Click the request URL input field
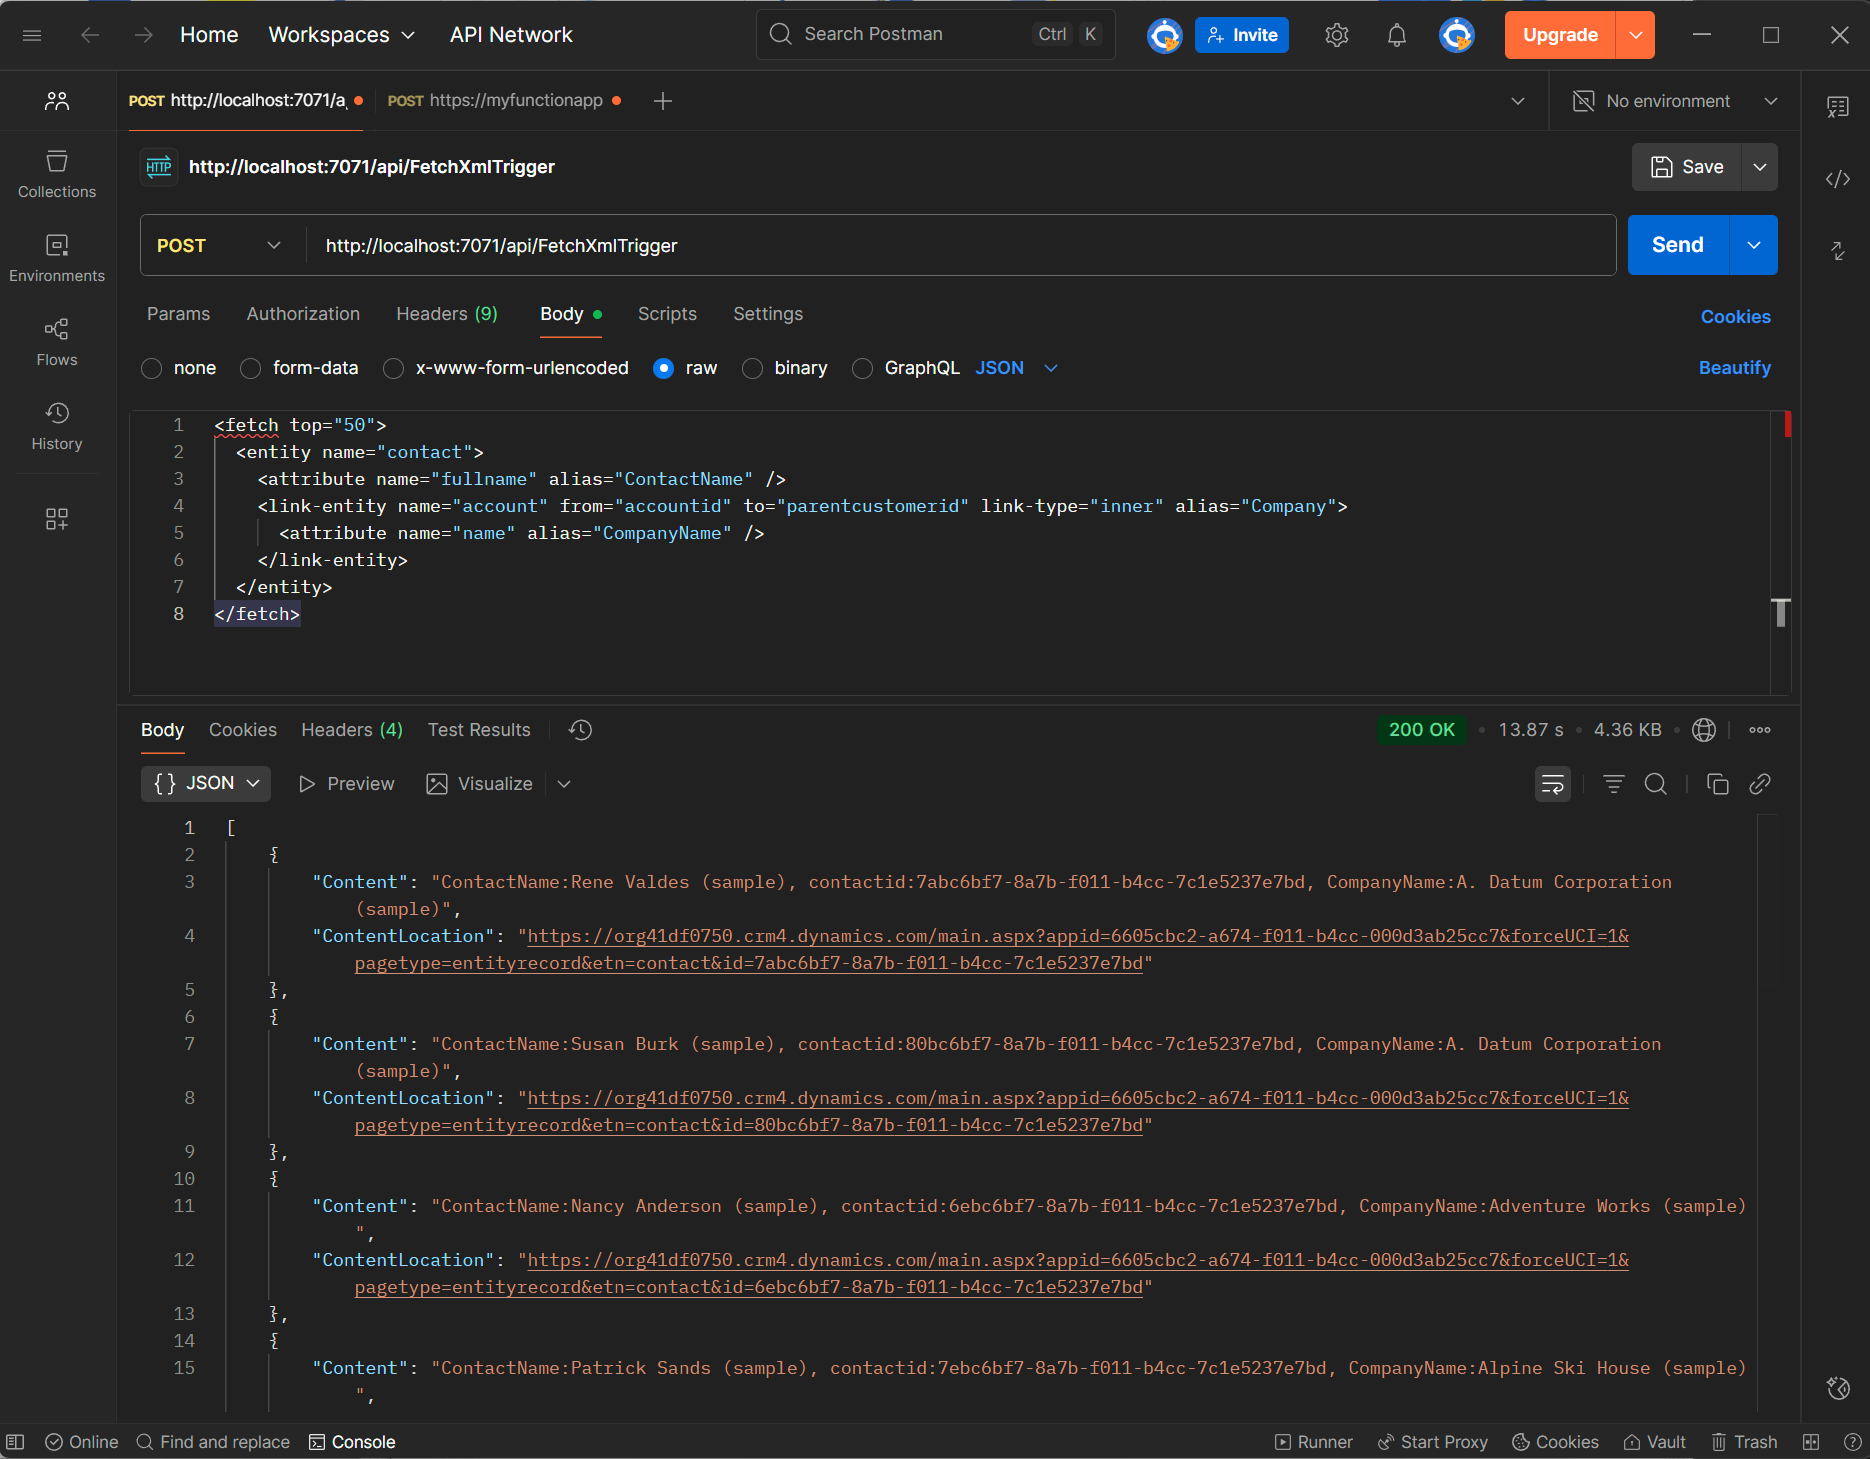Viewport: 1870px width, 1459px height. (960, 246)
